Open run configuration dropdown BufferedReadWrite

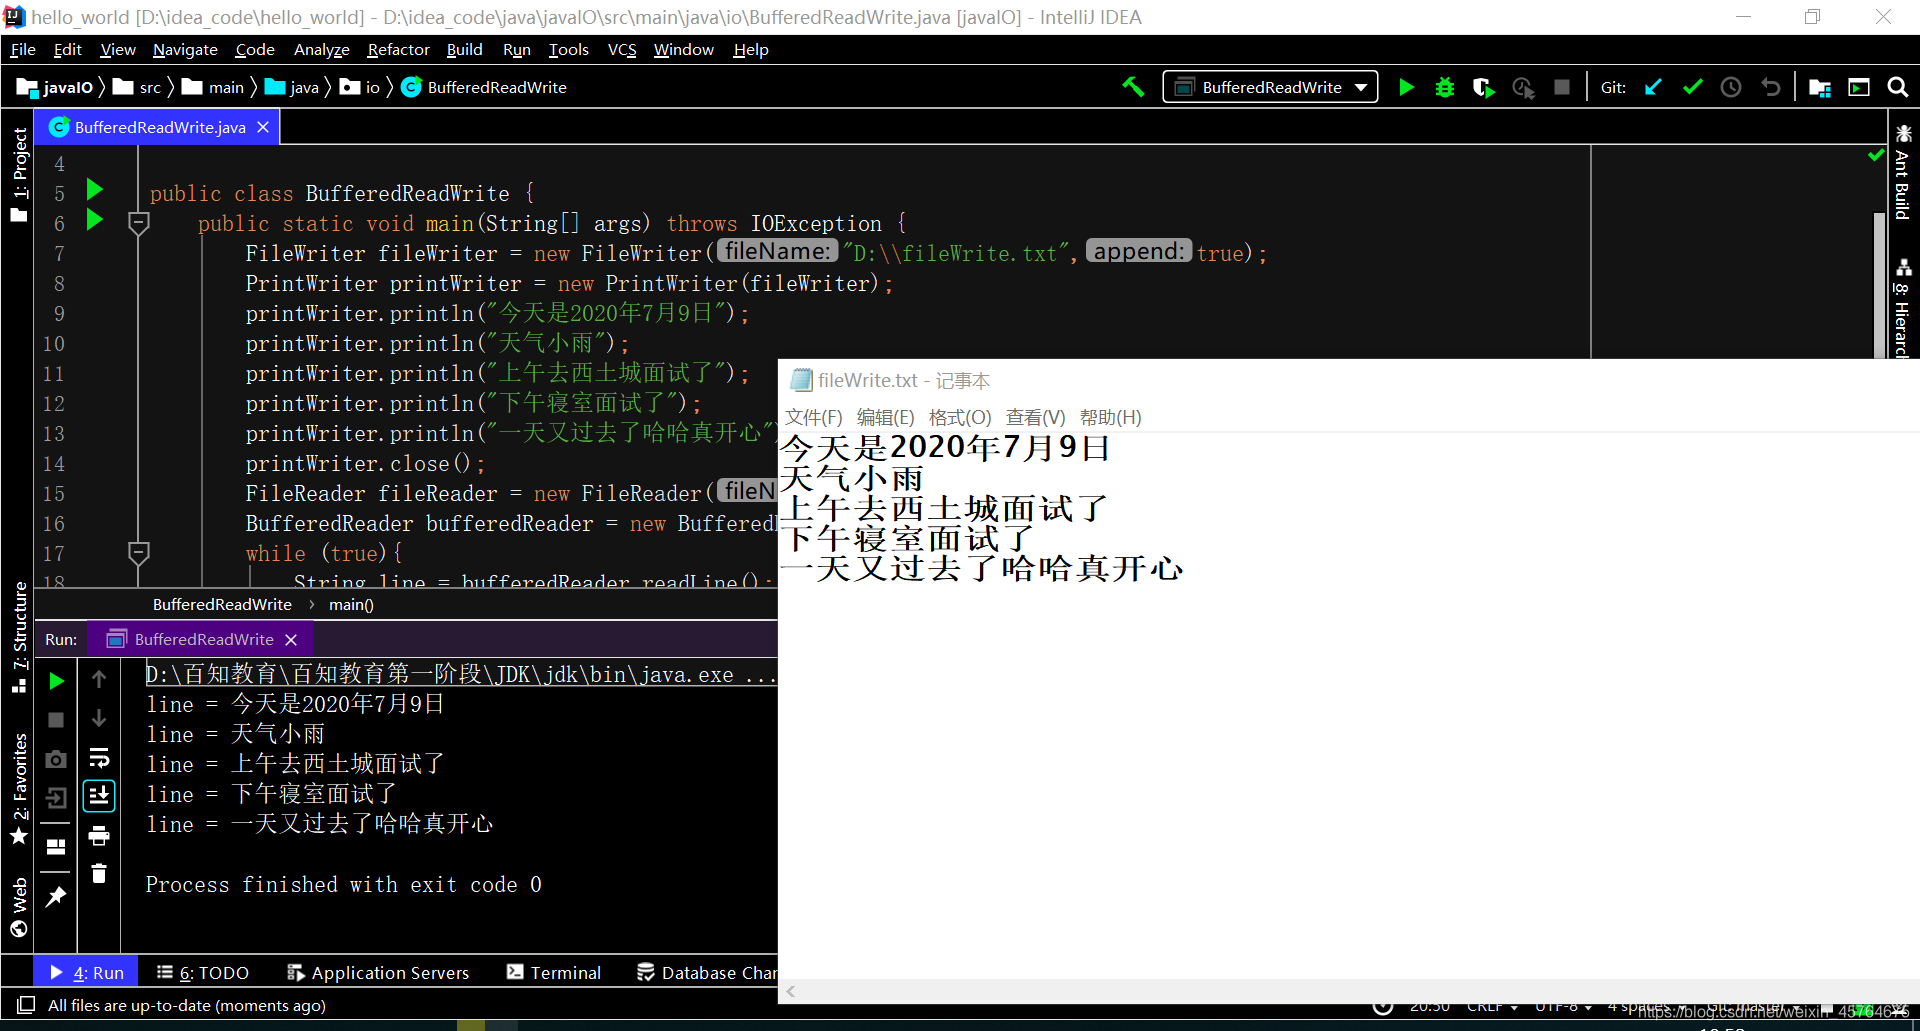[1270, 87]
